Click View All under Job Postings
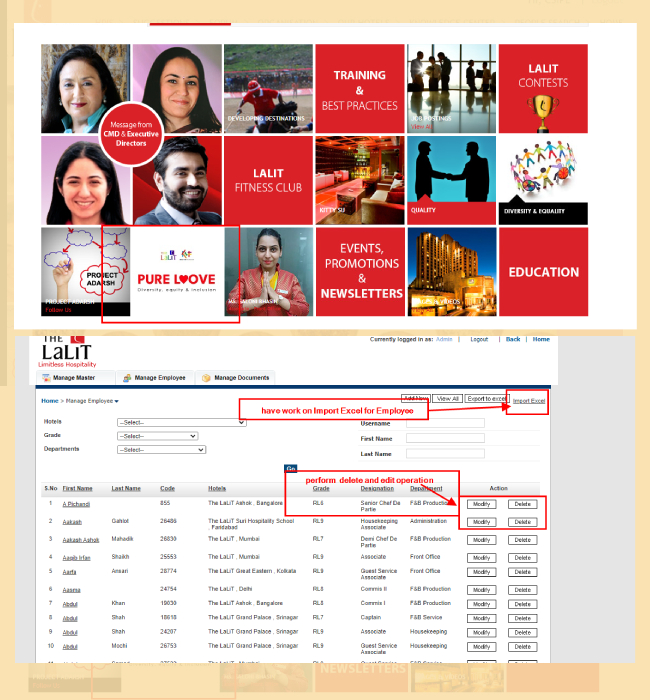 point(421,127)
